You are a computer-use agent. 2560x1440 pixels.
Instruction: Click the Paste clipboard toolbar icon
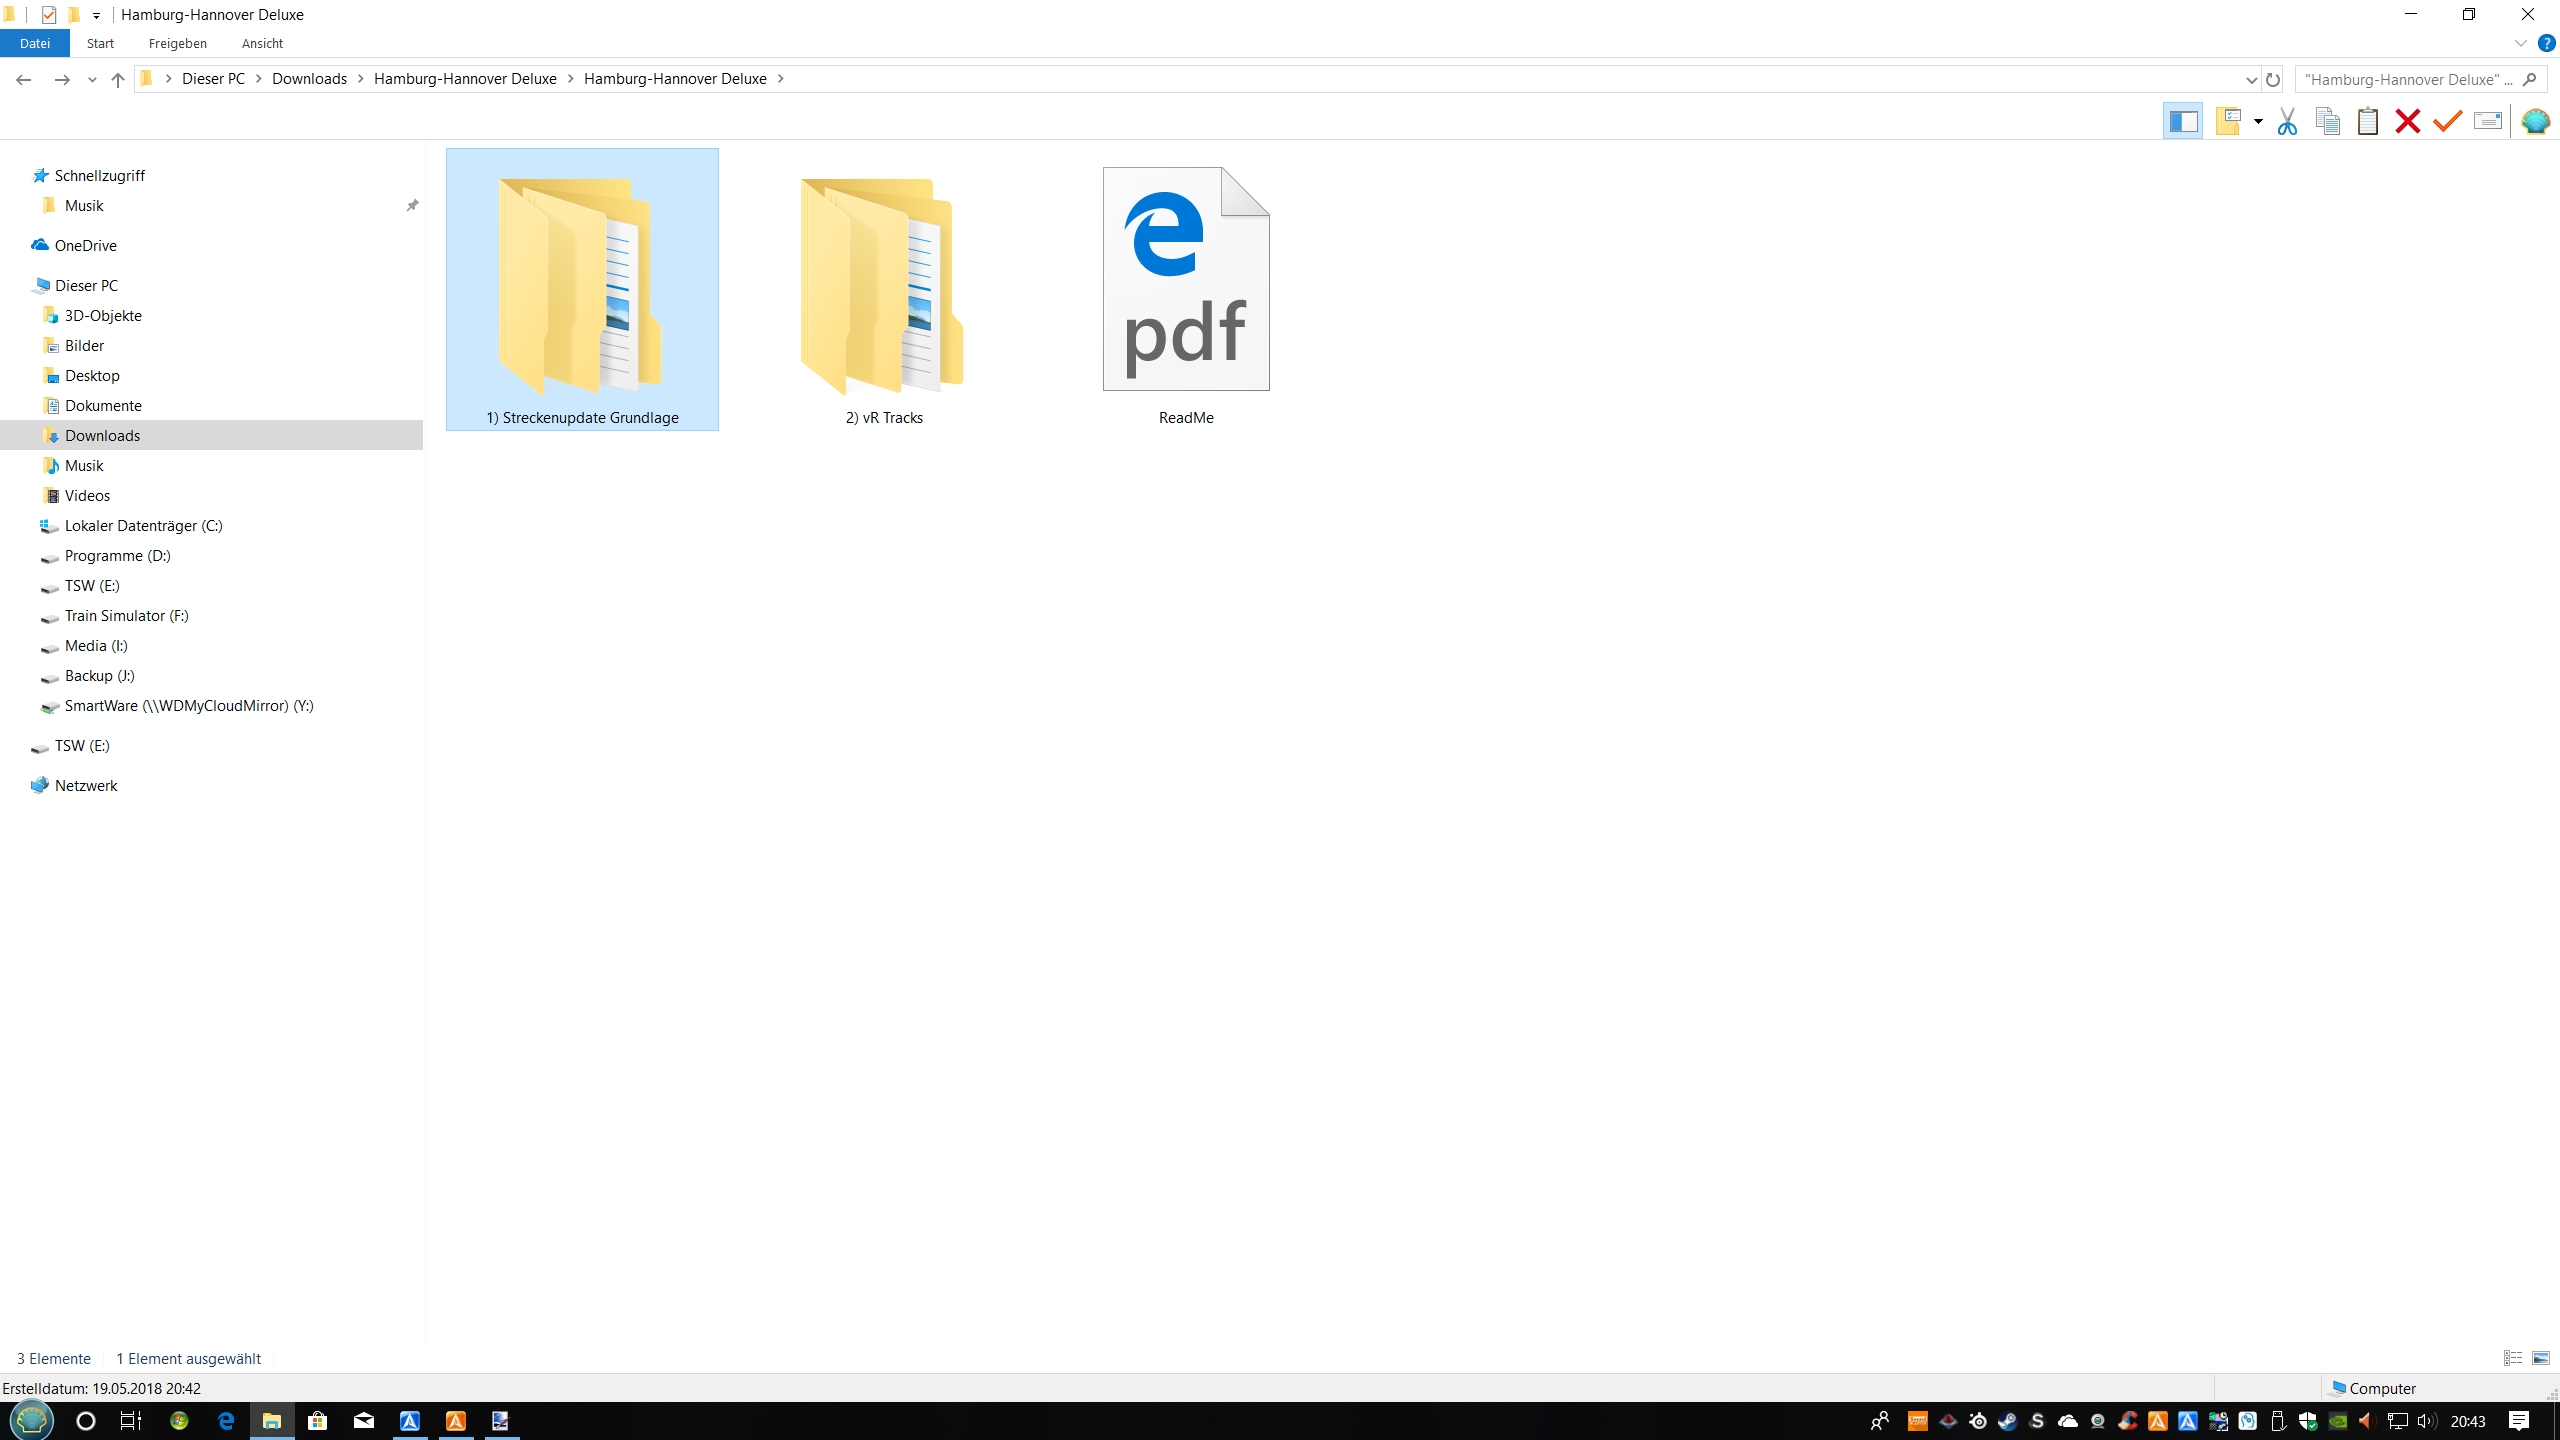tap(2367, 122)
